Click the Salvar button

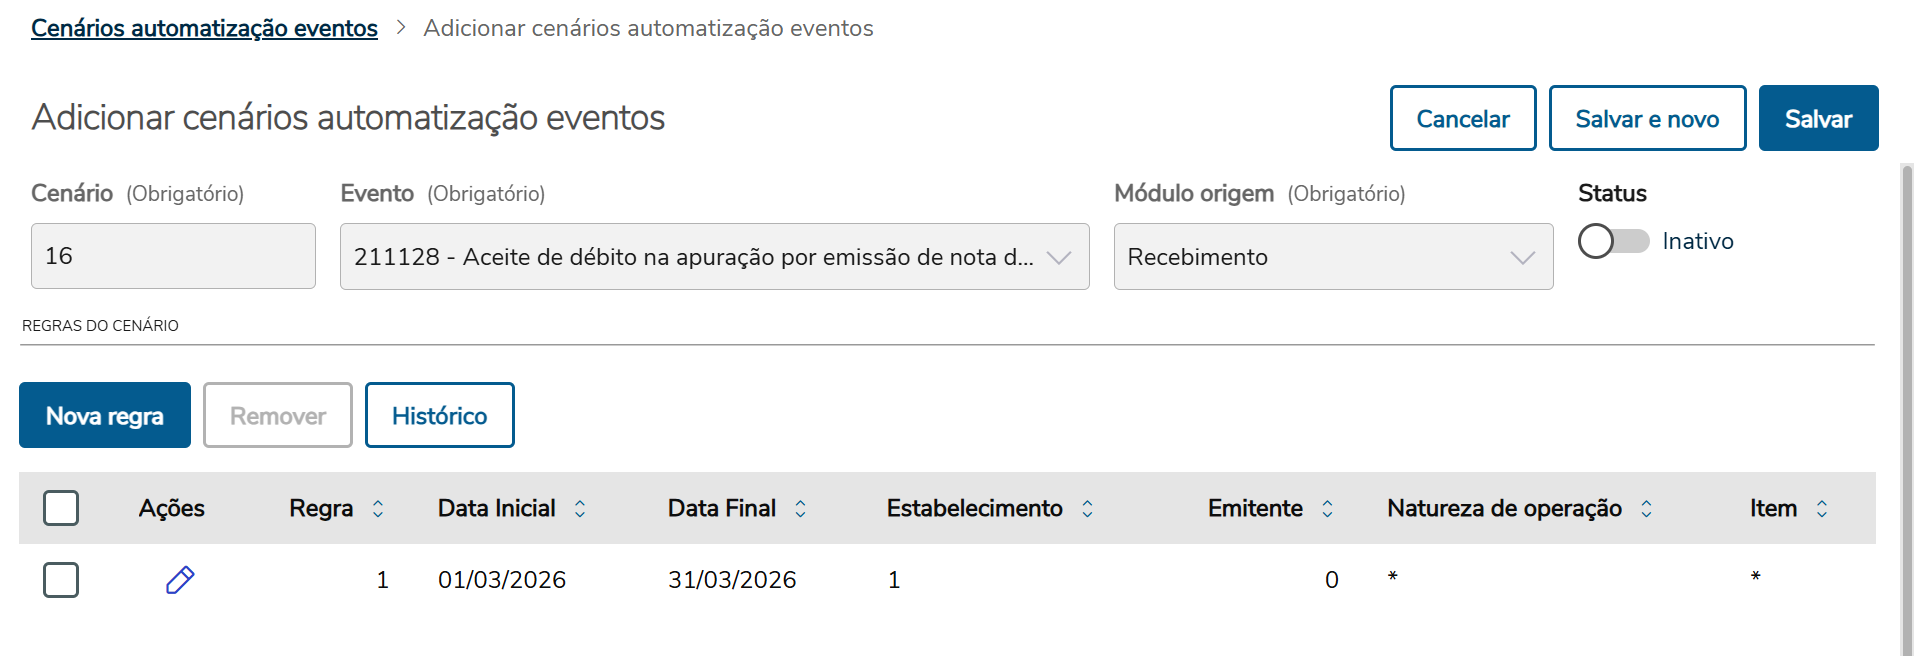click(1818, 118)
